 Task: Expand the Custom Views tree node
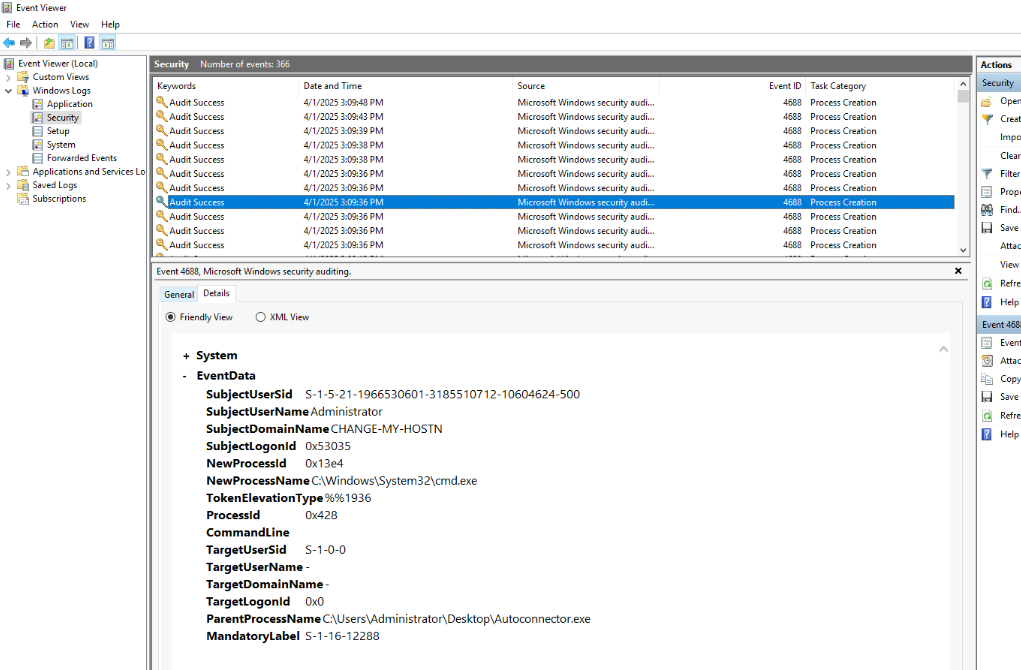9,77
